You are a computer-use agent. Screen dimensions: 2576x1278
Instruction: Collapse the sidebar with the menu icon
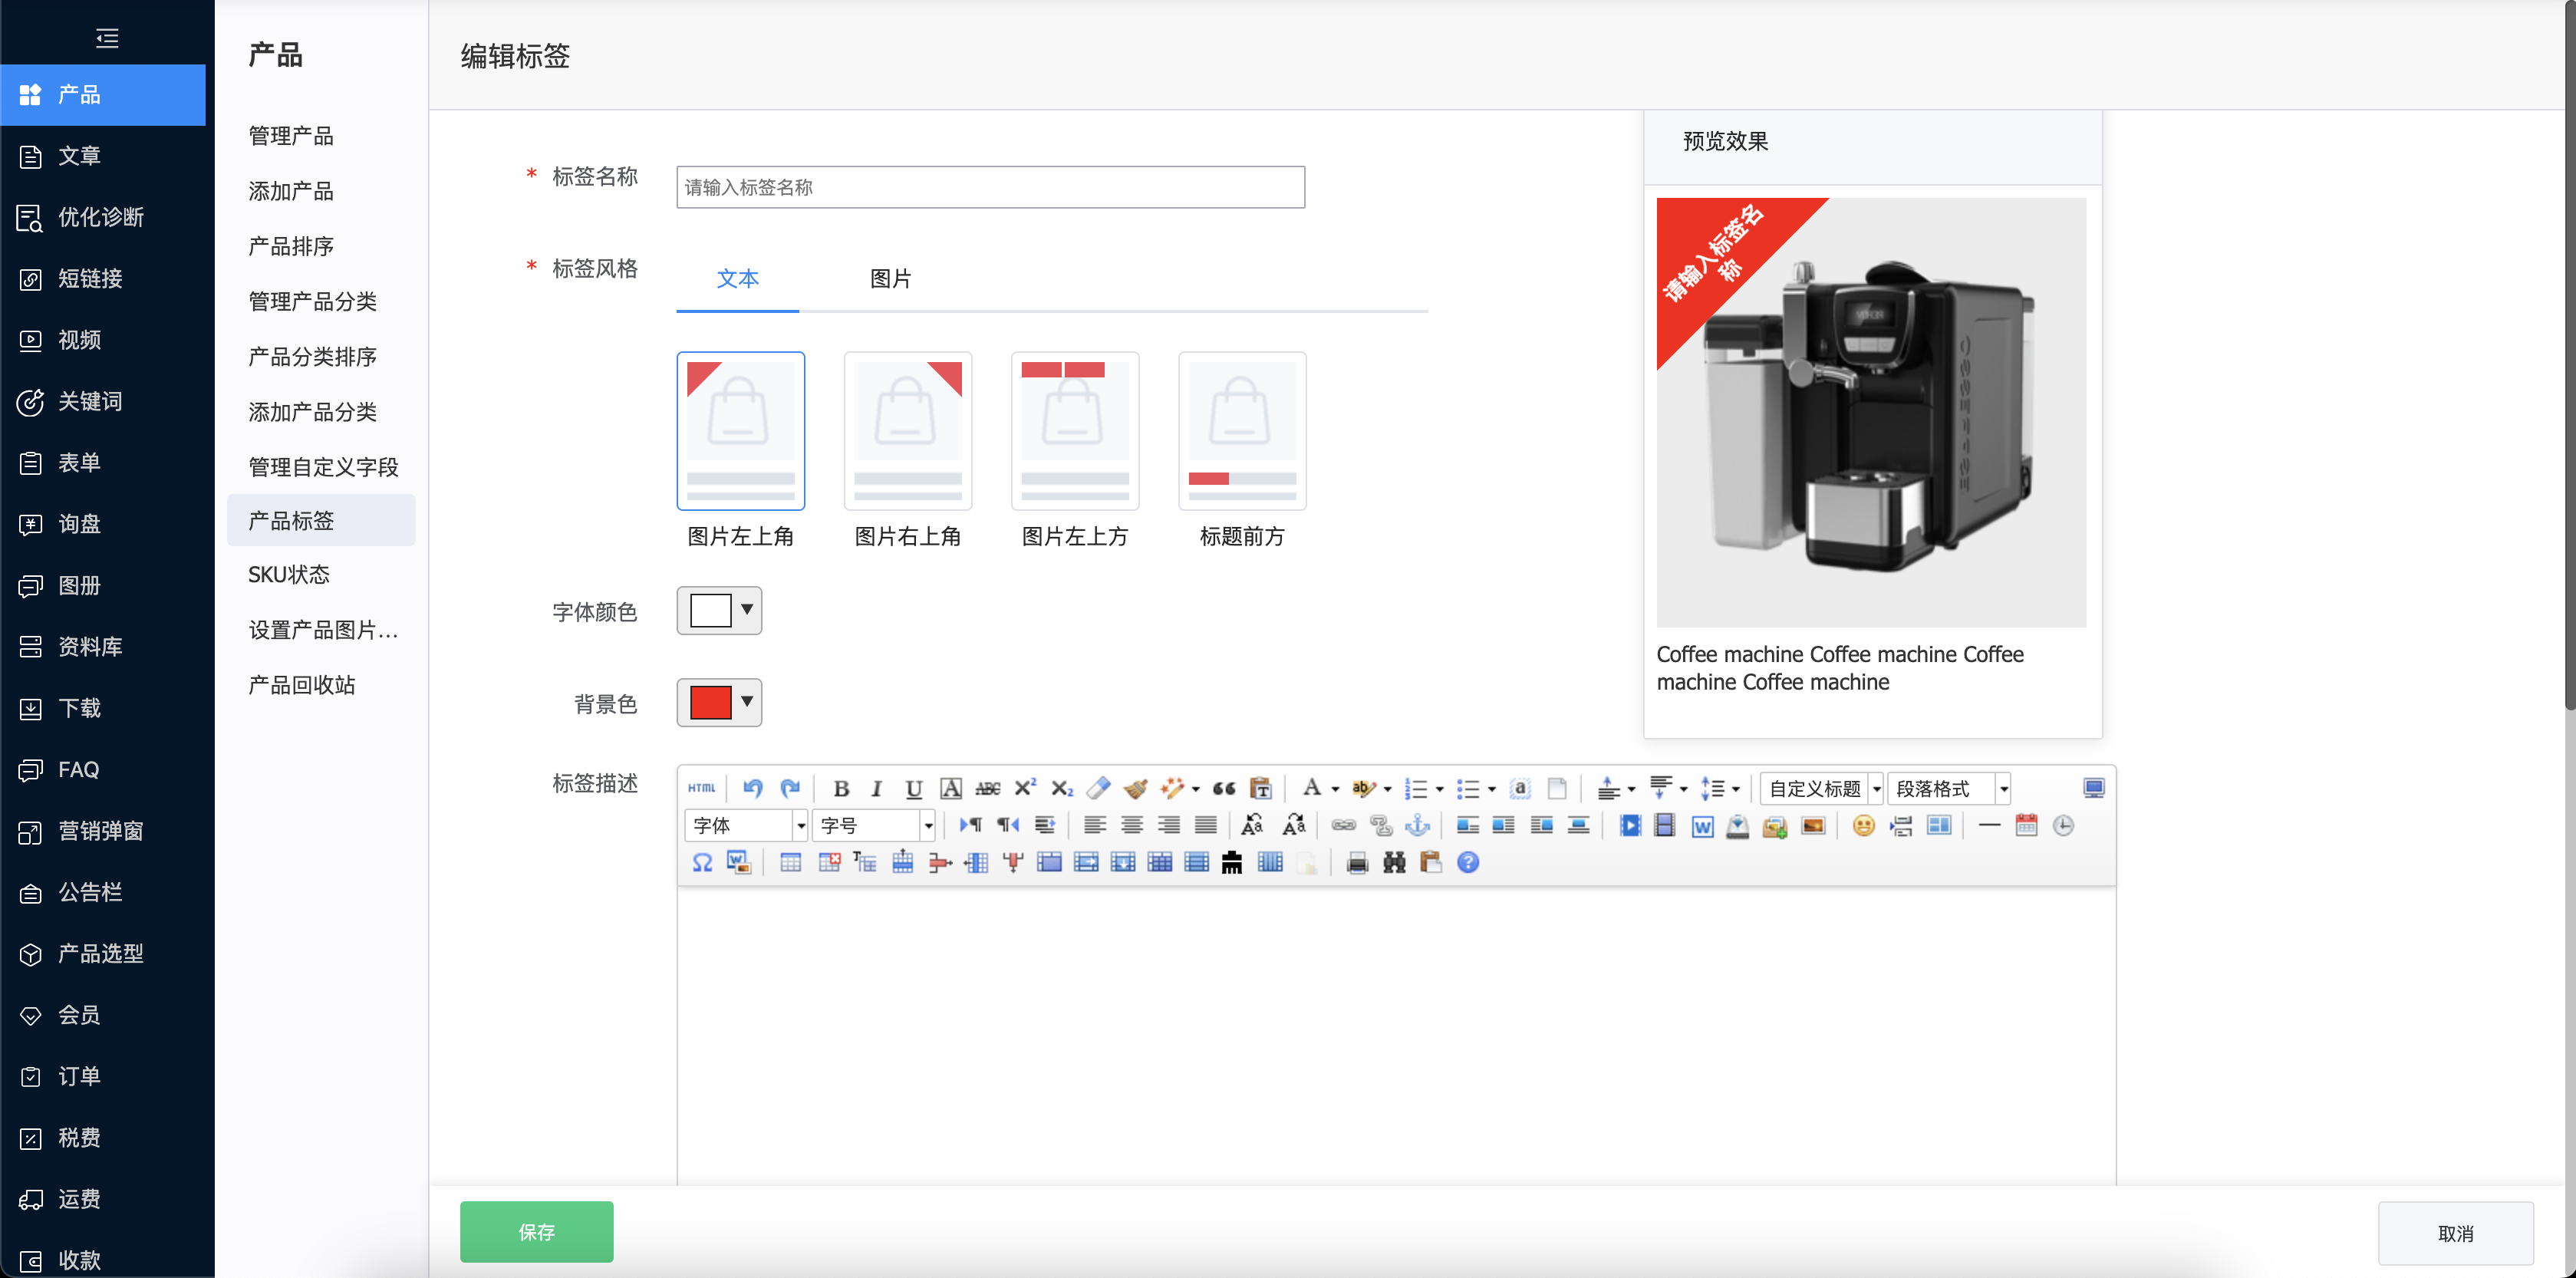[107, 38]
